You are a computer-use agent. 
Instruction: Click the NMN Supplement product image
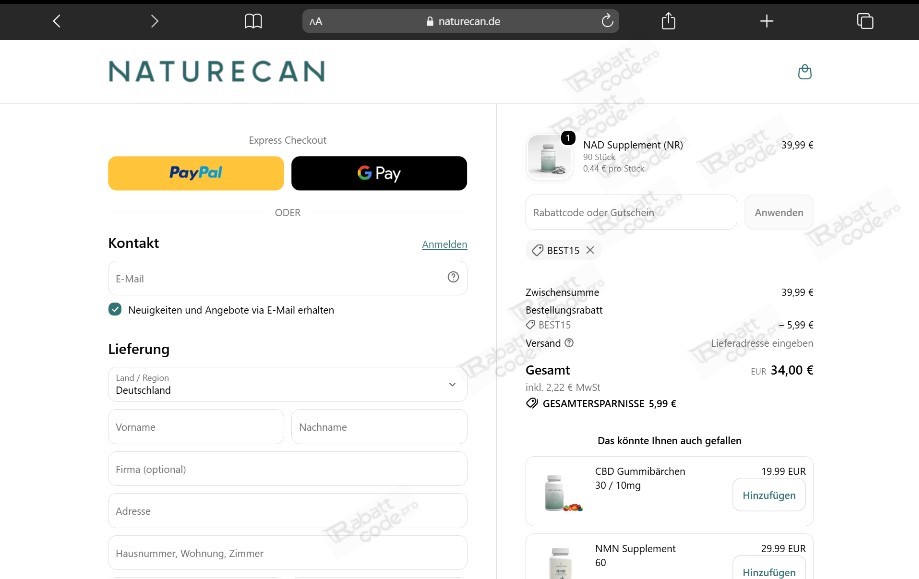click(561, 563)
